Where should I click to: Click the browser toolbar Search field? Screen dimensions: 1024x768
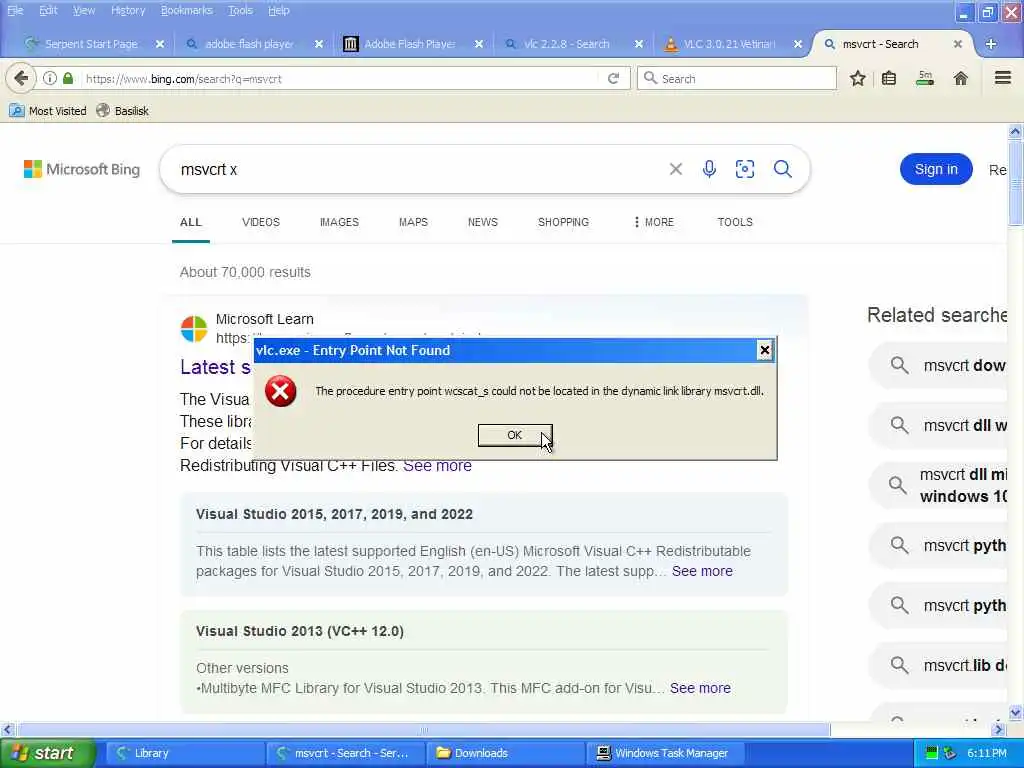point(737,78)
